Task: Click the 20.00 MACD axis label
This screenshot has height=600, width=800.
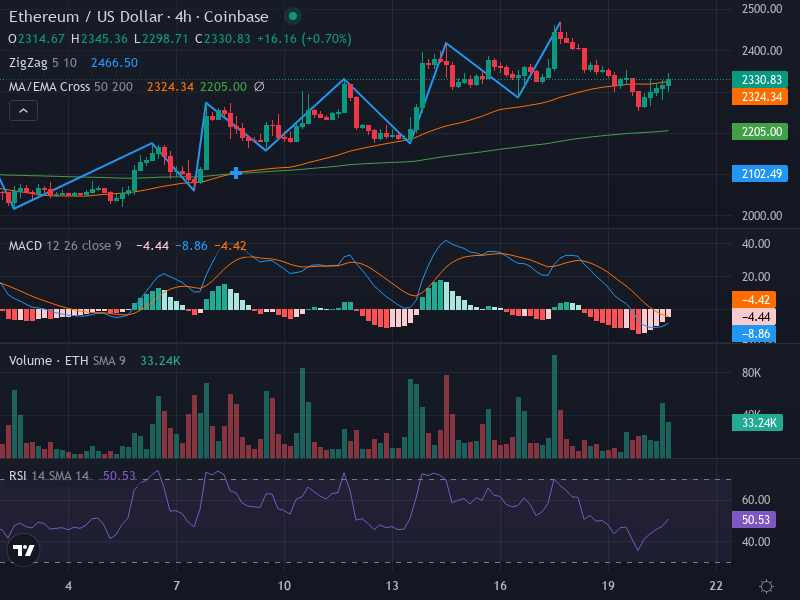Action: (756, 277)
